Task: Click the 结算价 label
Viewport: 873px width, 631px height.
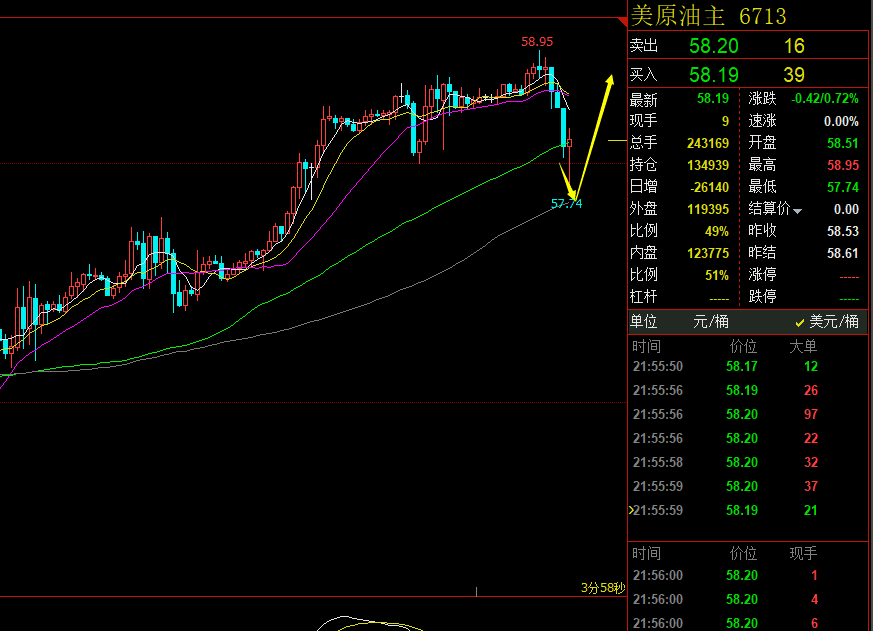Action: click(x=769, y=209)
